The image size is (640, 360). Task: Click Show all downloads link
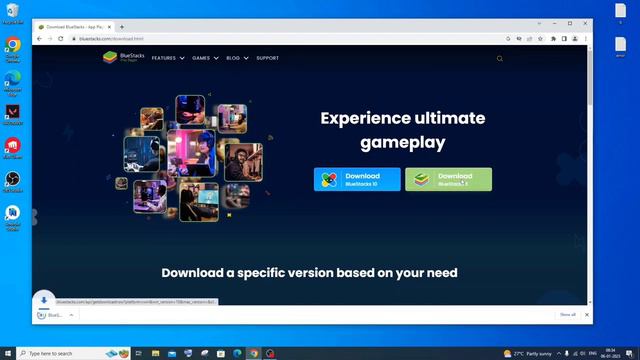point(567,315)
